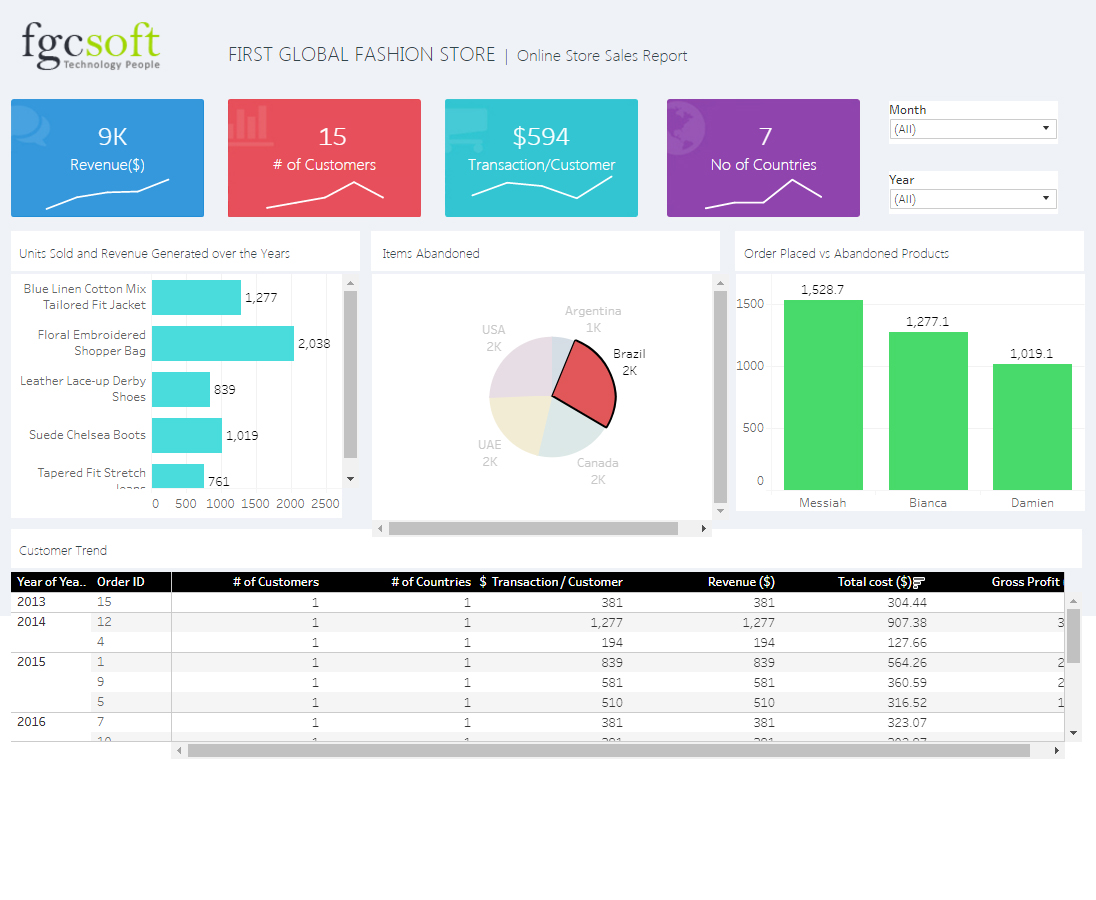The width and height of the screenshot is (1096, 900).
Task: Click the Damien bar labeled 1,019.1
Action: [x=1032, y=427]
